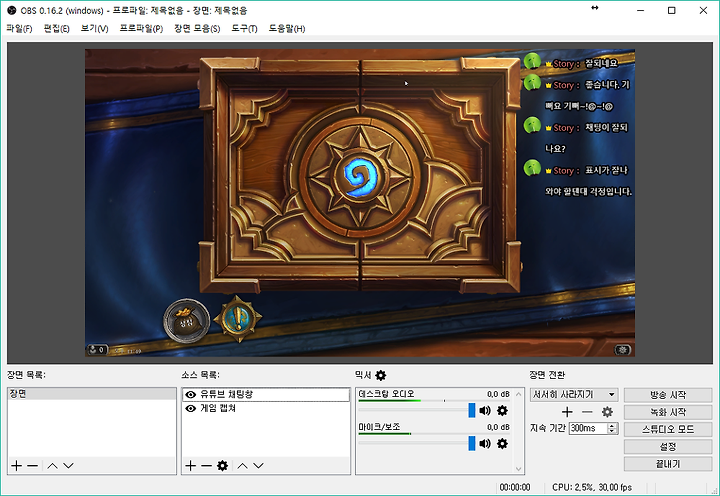The width and height of the screenshot is (720, 496).
Task: Click the 스튜디오 모드 button
Action: 668,429
